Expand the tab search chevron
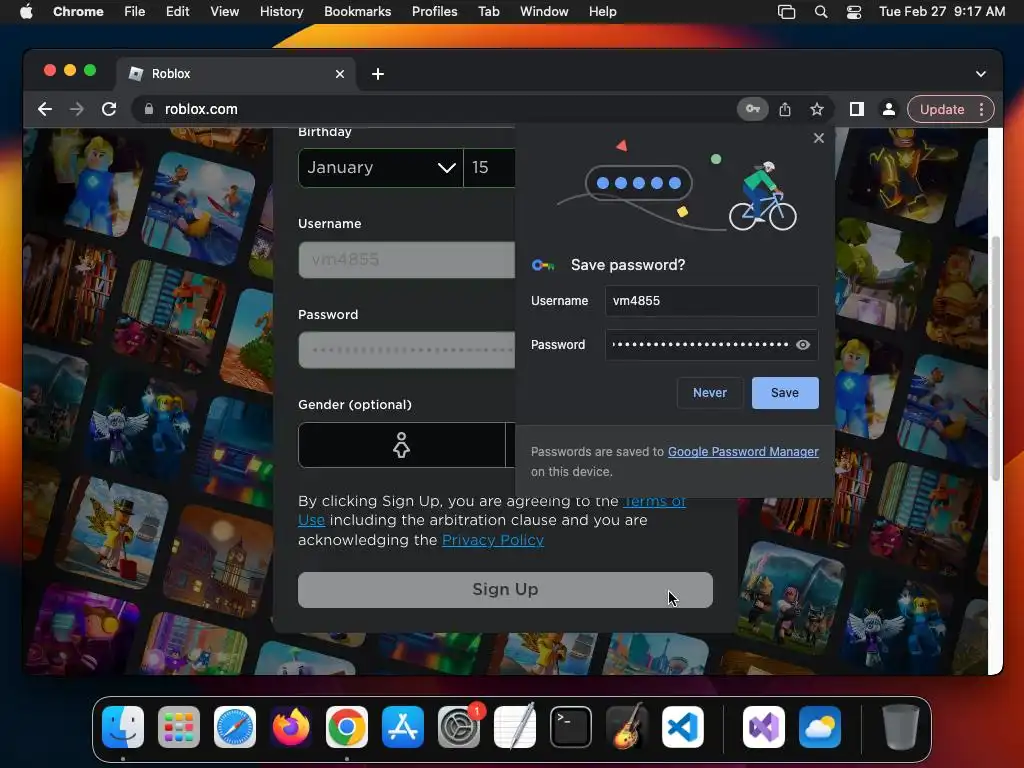 (x=980, y=74)
